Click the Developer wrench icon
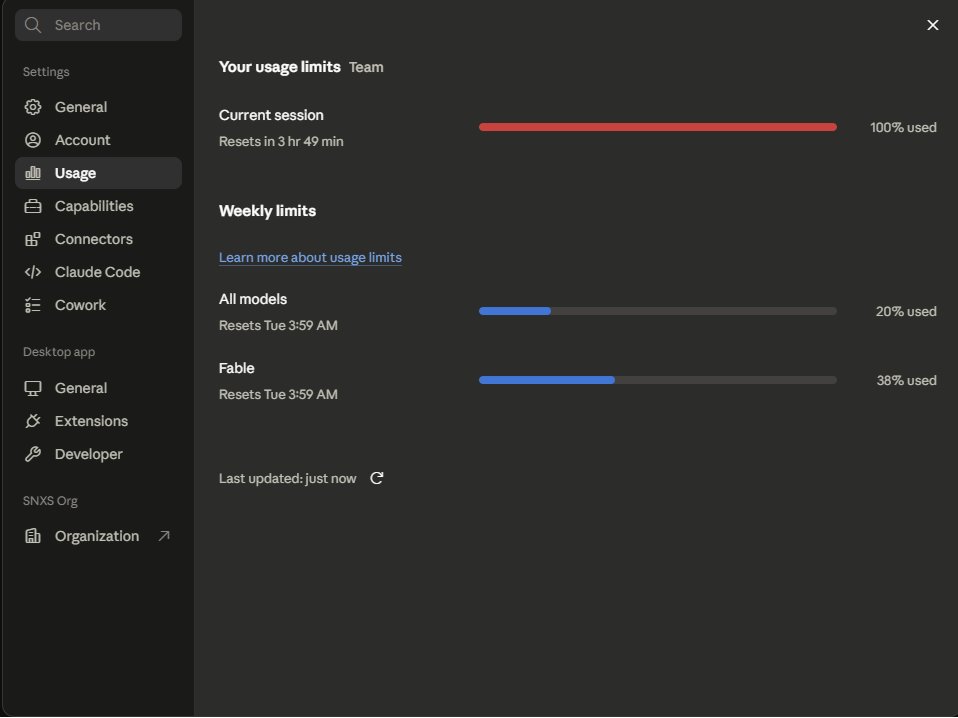Screen dimensions: 958x718 click(33, 454)
